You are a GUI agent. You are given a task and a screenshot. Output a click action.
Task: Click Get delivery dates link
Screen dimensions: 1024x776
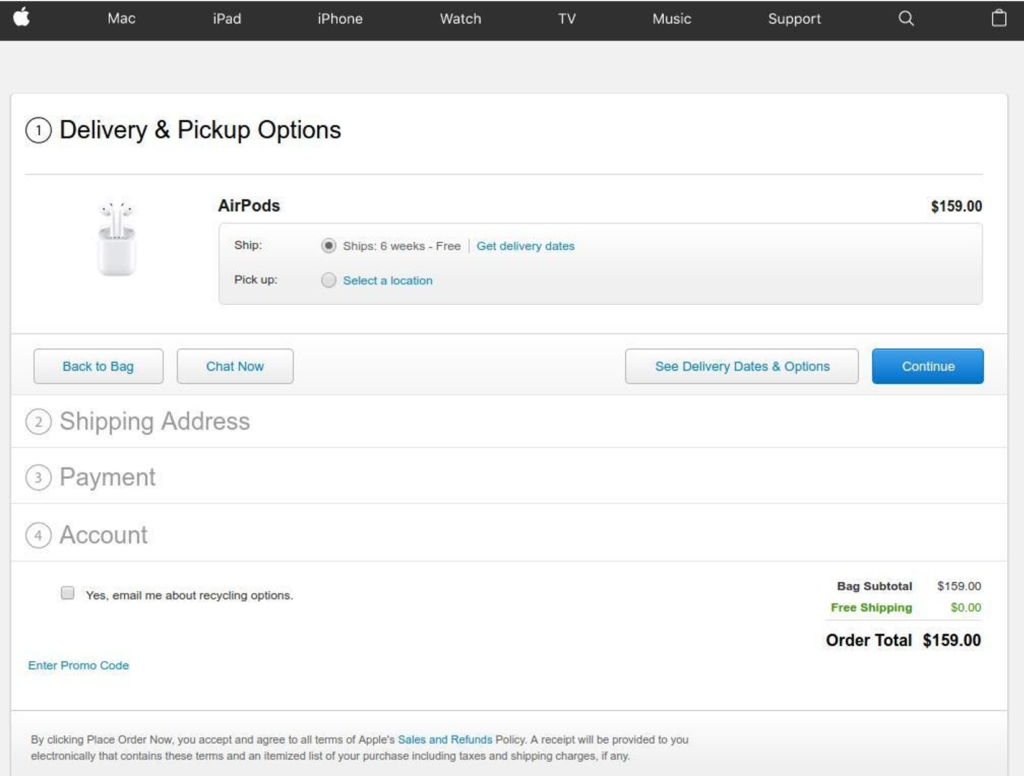(x=525, y=246)
